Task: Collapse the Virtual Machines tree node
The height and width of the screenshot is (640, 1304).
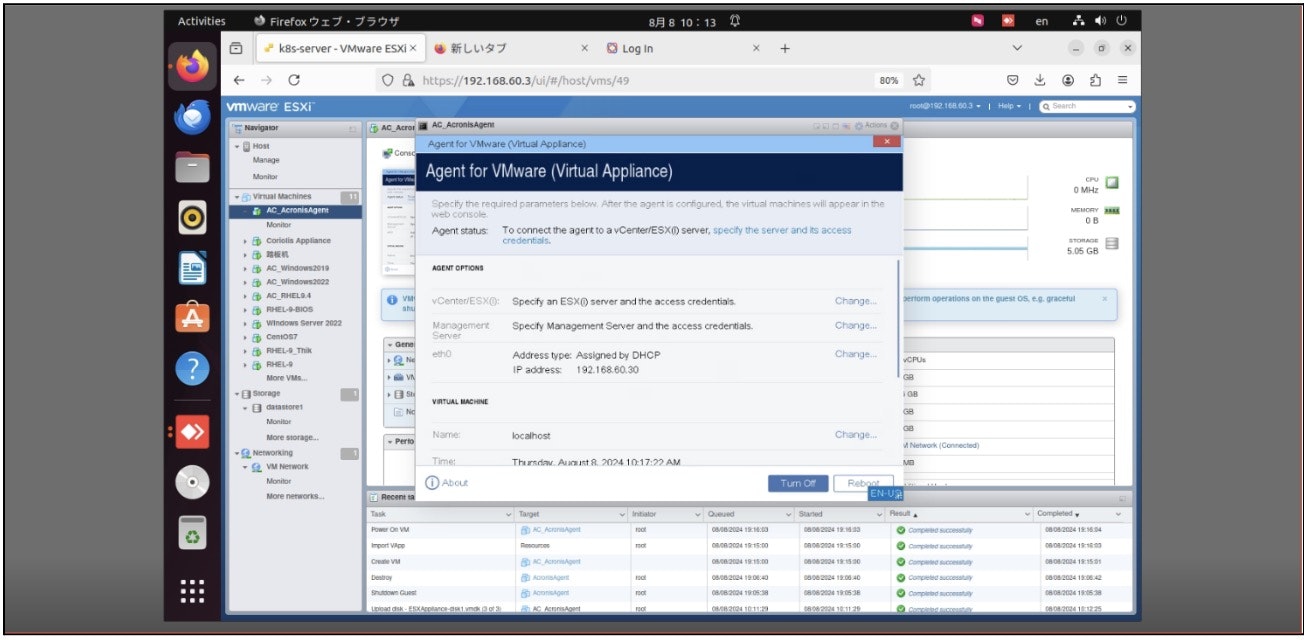Action: pos(237,197)
